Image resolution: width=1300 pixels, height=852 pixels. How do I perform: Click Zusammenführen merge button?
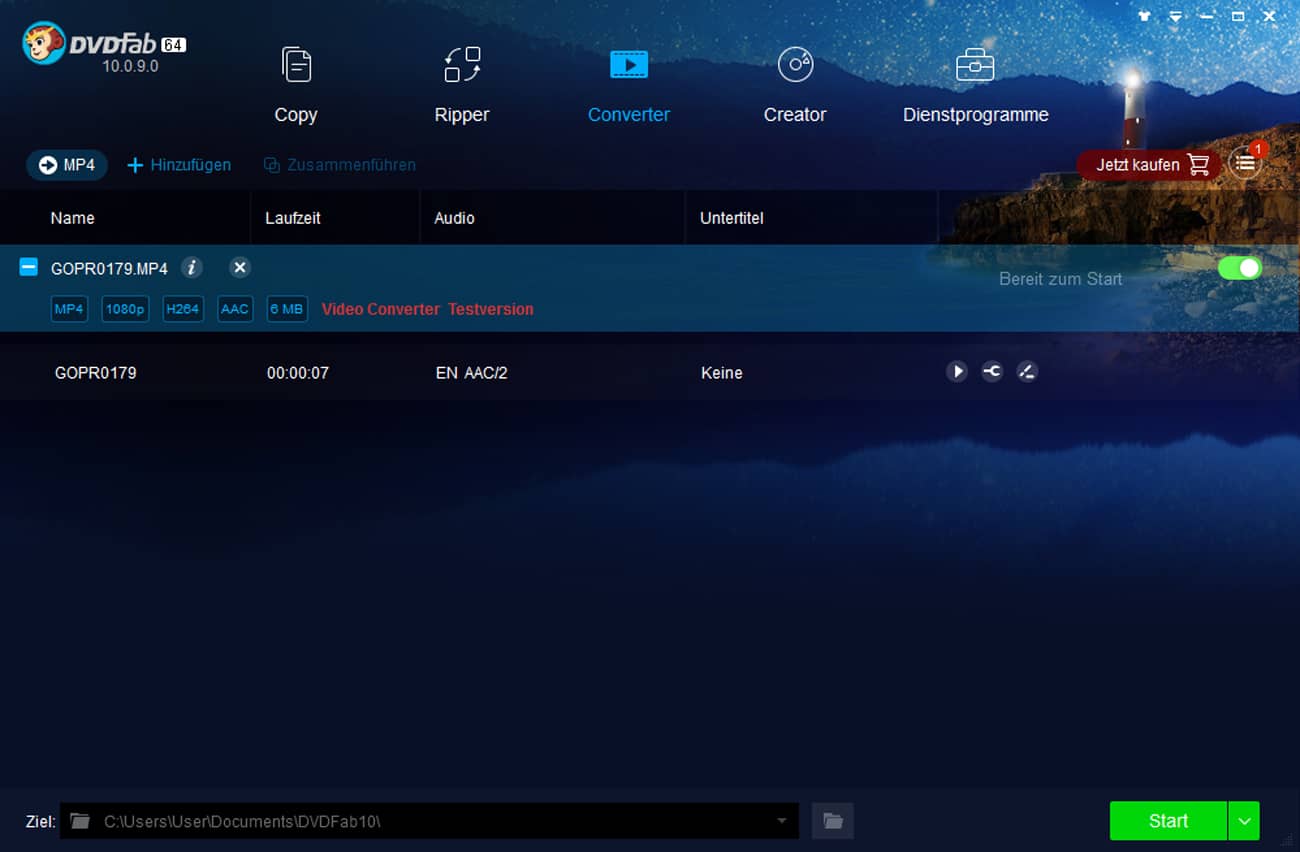click(x=340, y=165)
